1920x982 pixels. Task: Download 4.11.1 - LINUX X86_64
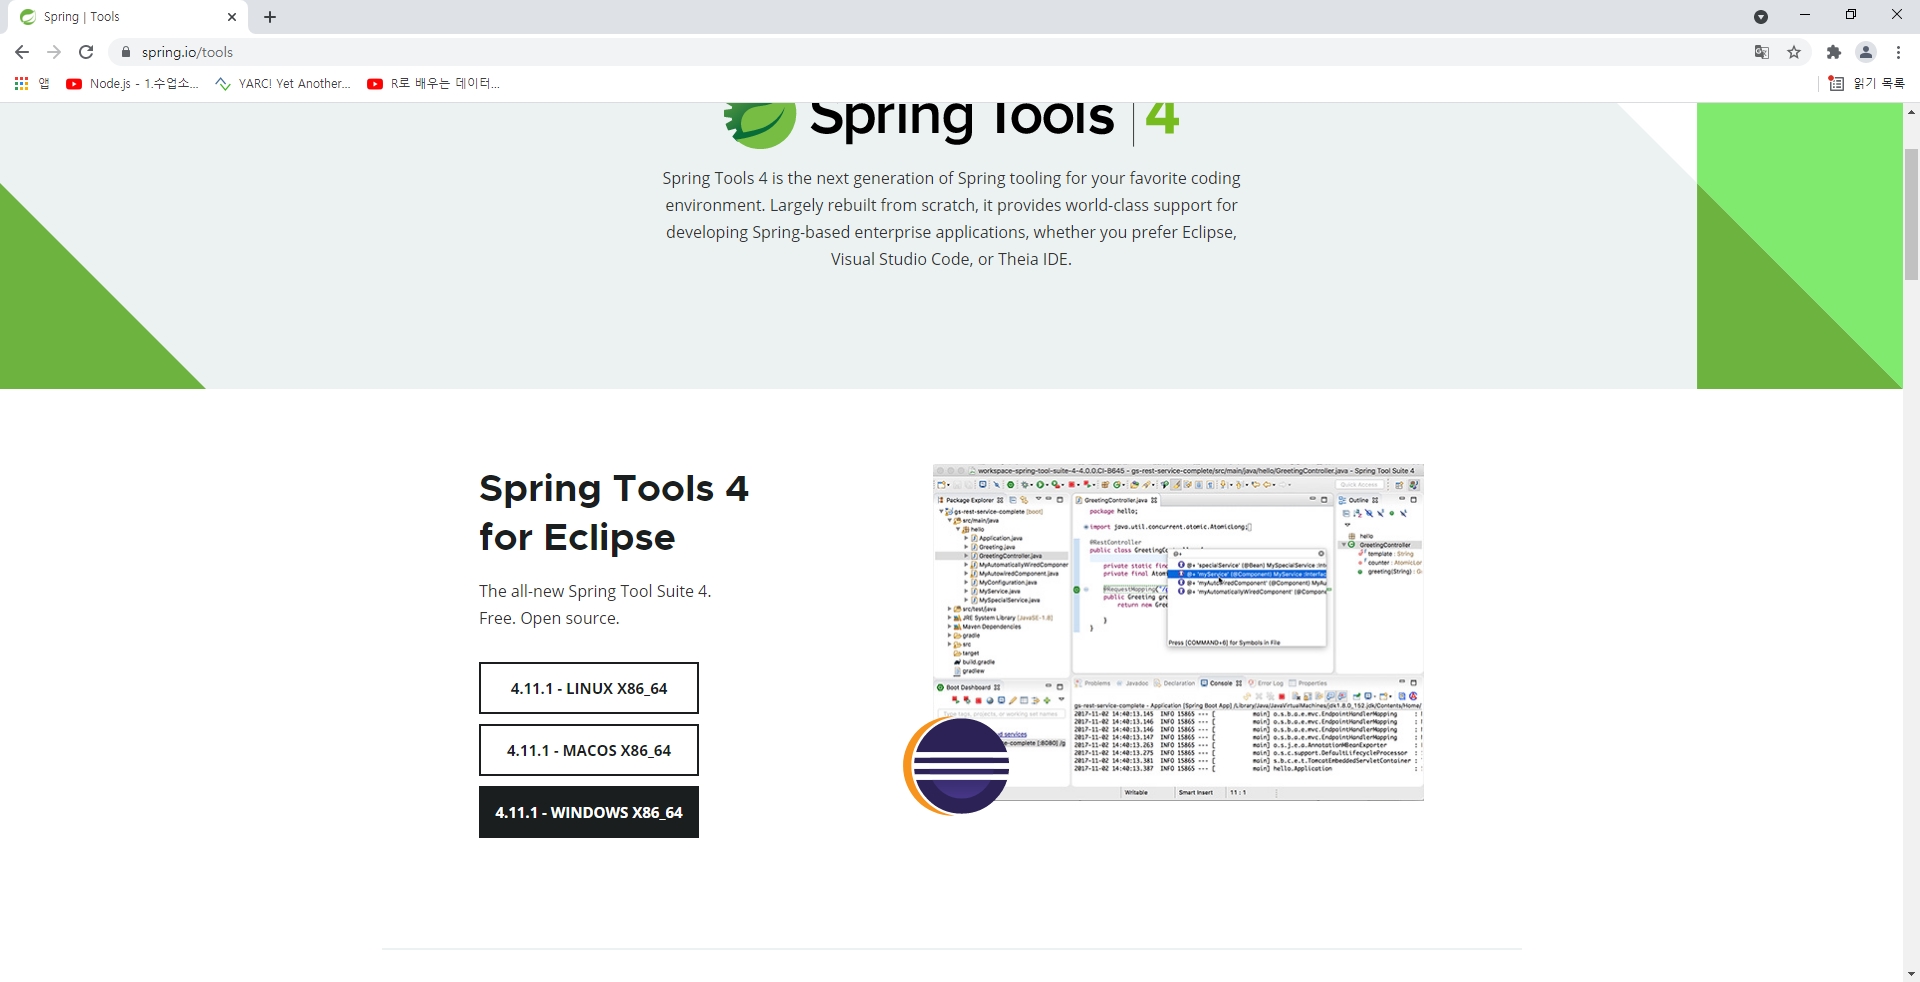[x=589, y=688]
